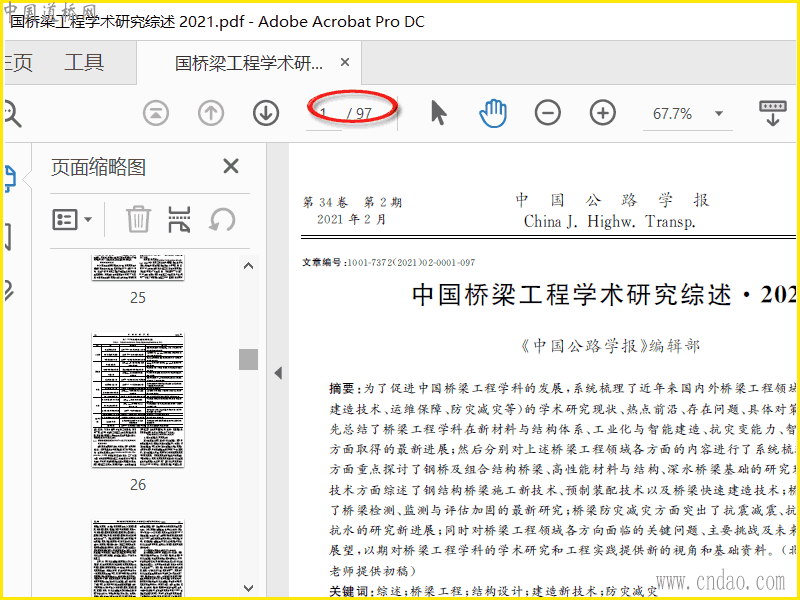Click the 2021 年 2 月 date text
800x600 pixels.
(352, 219)
